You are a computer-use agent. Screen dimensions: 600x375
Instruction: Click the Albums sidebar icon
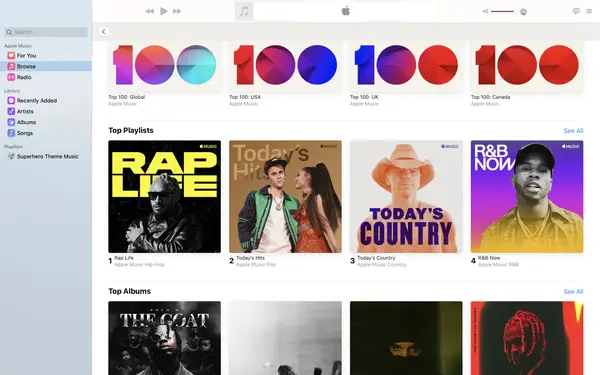click(x=11, y=122)
